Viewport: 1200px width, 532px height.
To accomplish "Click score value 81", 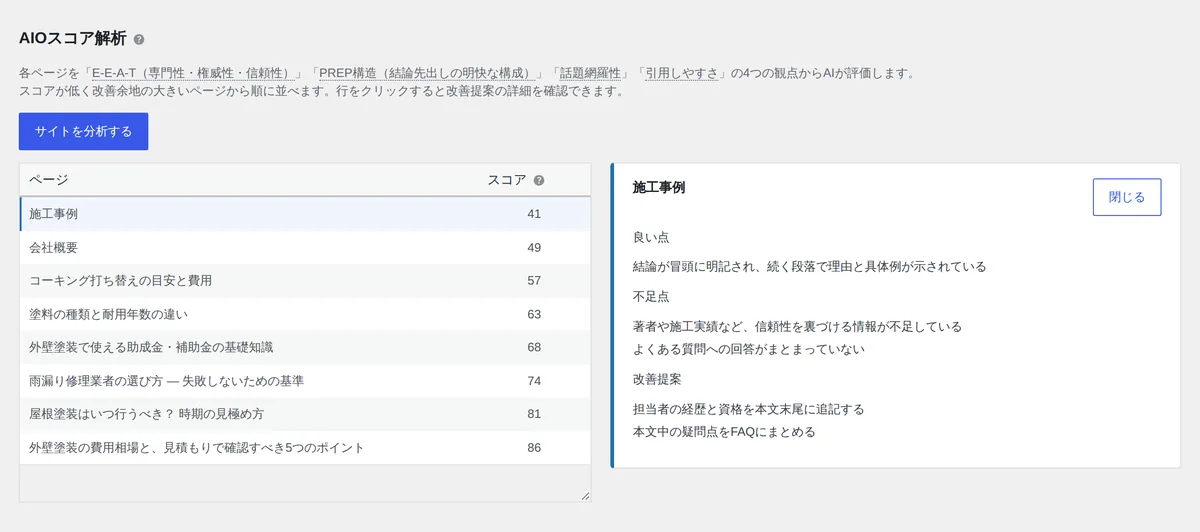I will (534, 414).
